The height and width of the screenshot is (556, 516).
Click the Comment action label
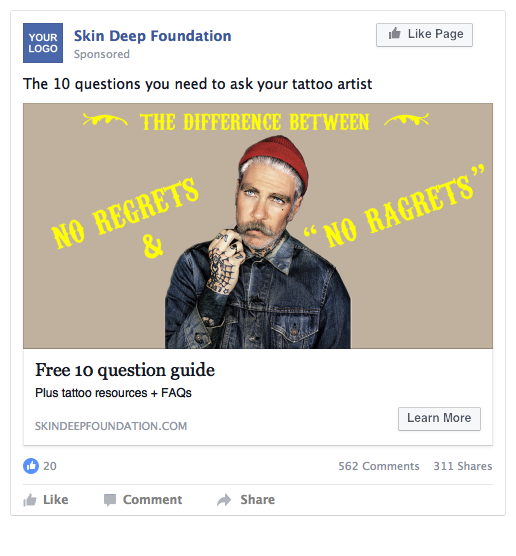coord(152,500)
